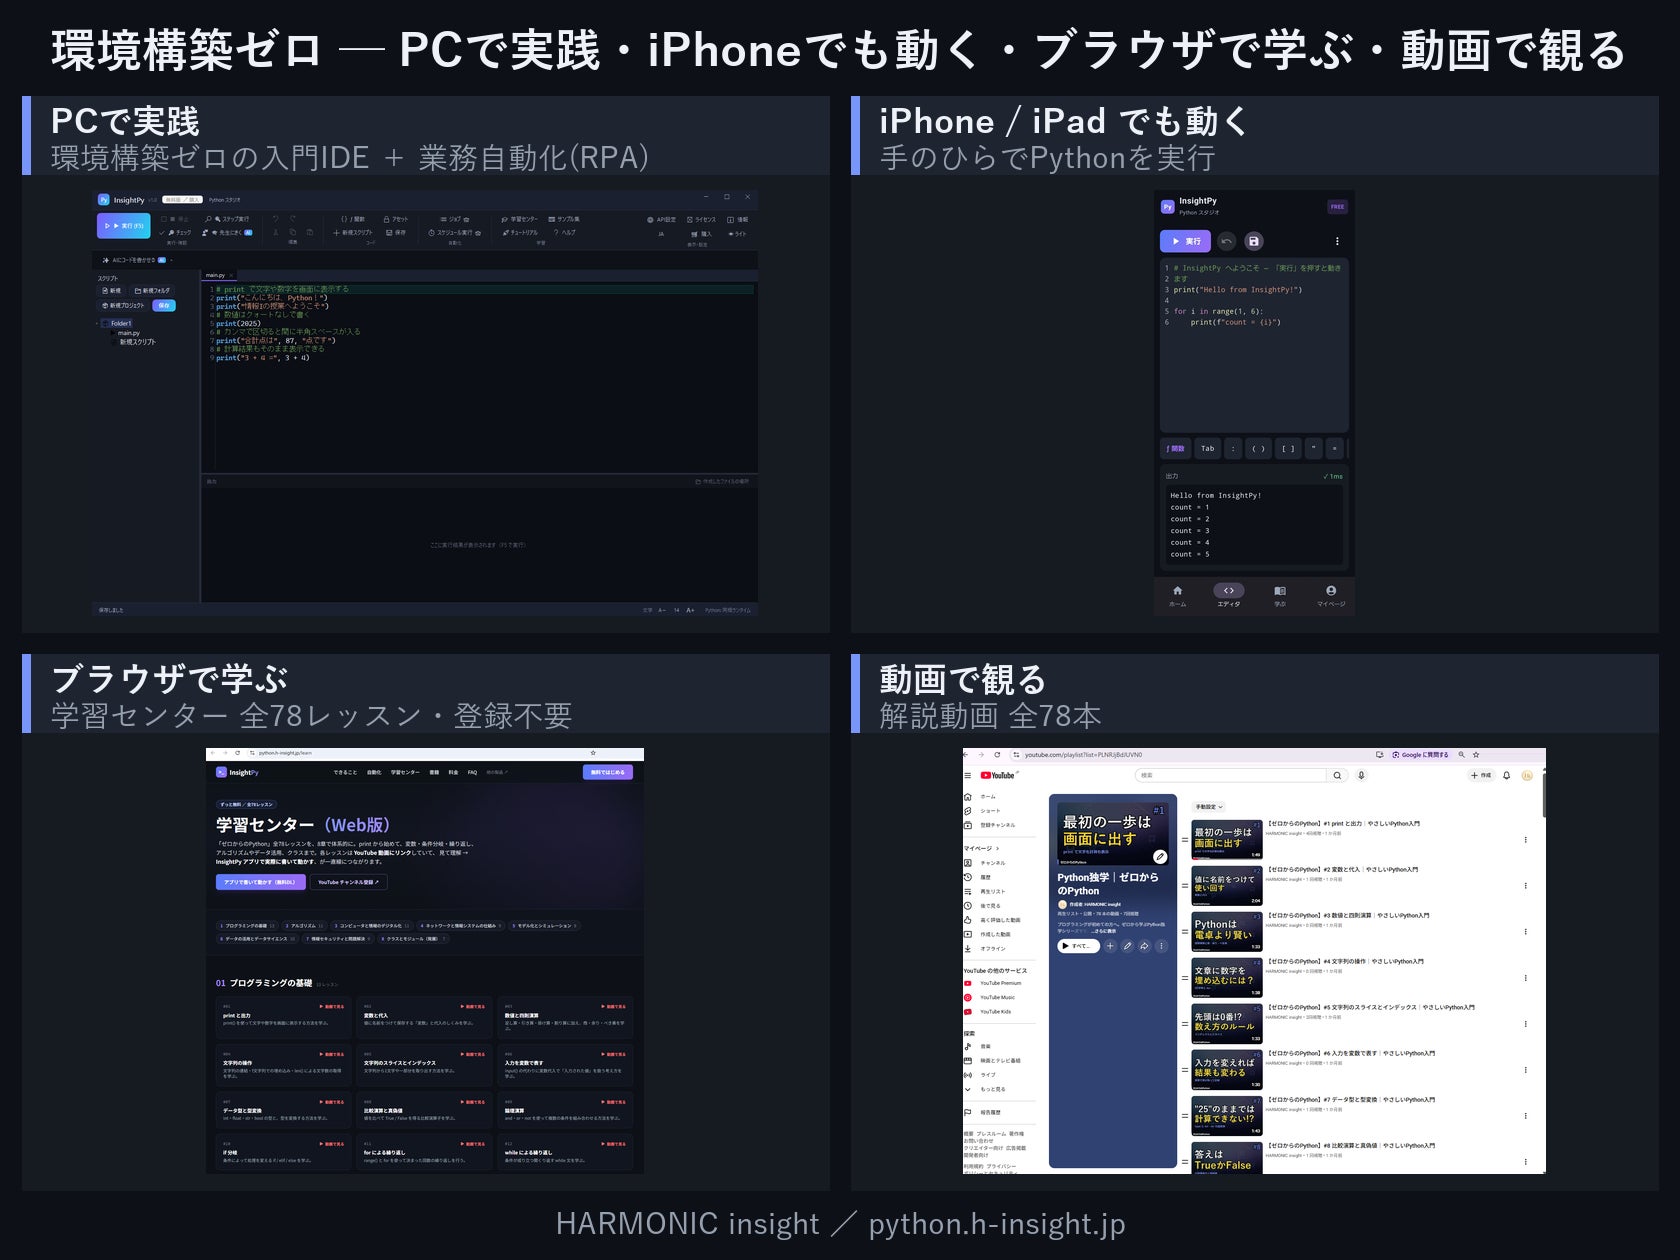The width and height of the screenshot is (1680, 1260).
Task: Open YouTube notifications bell
Action: [x=1507, y=775]
